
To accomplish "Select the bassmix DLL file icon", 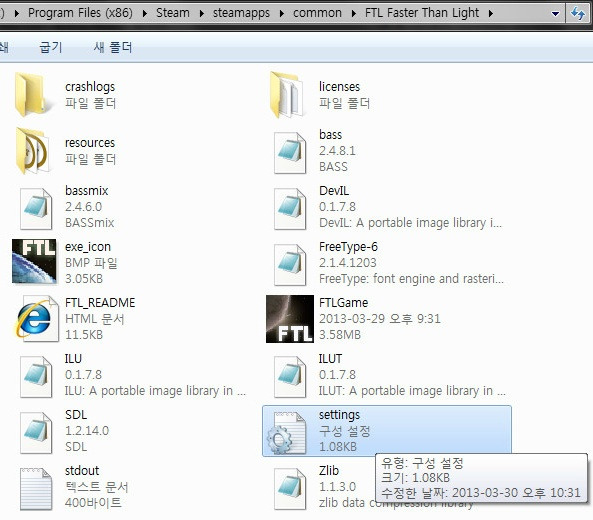I will coord(36,208).
